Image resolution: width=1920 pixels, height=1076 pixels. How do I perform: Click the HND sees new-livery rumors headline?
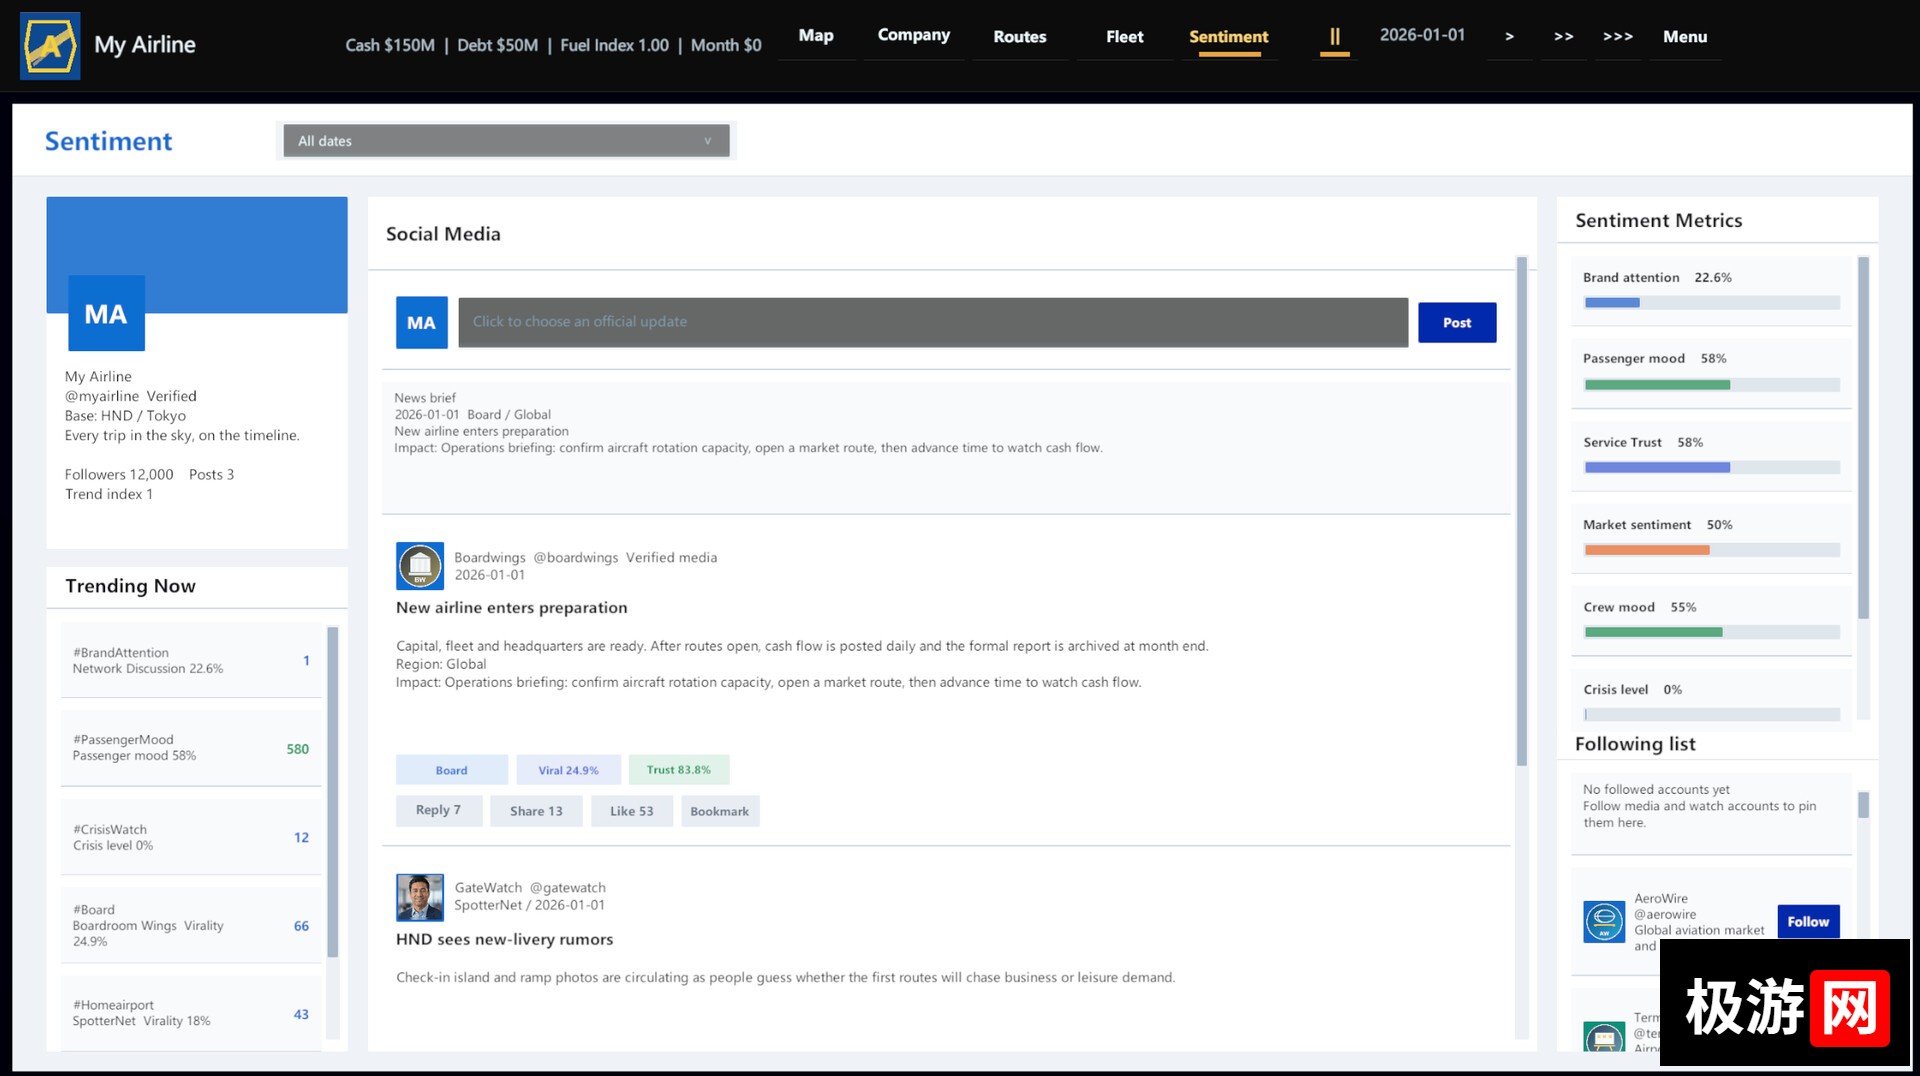504,940
